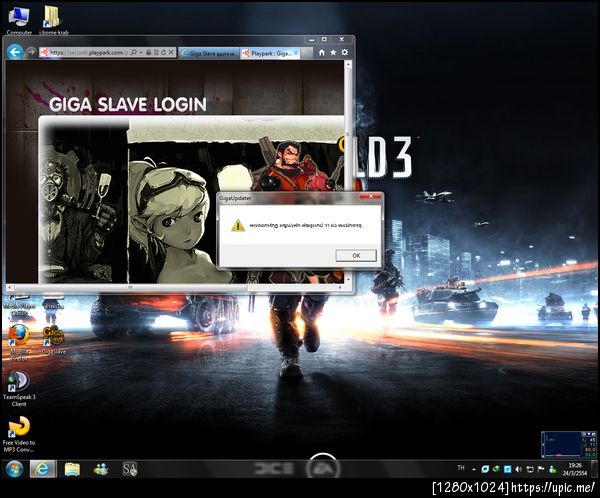600x498 pixels.
Task: Switch to the first Giga Slave tab
Action: 209,54
